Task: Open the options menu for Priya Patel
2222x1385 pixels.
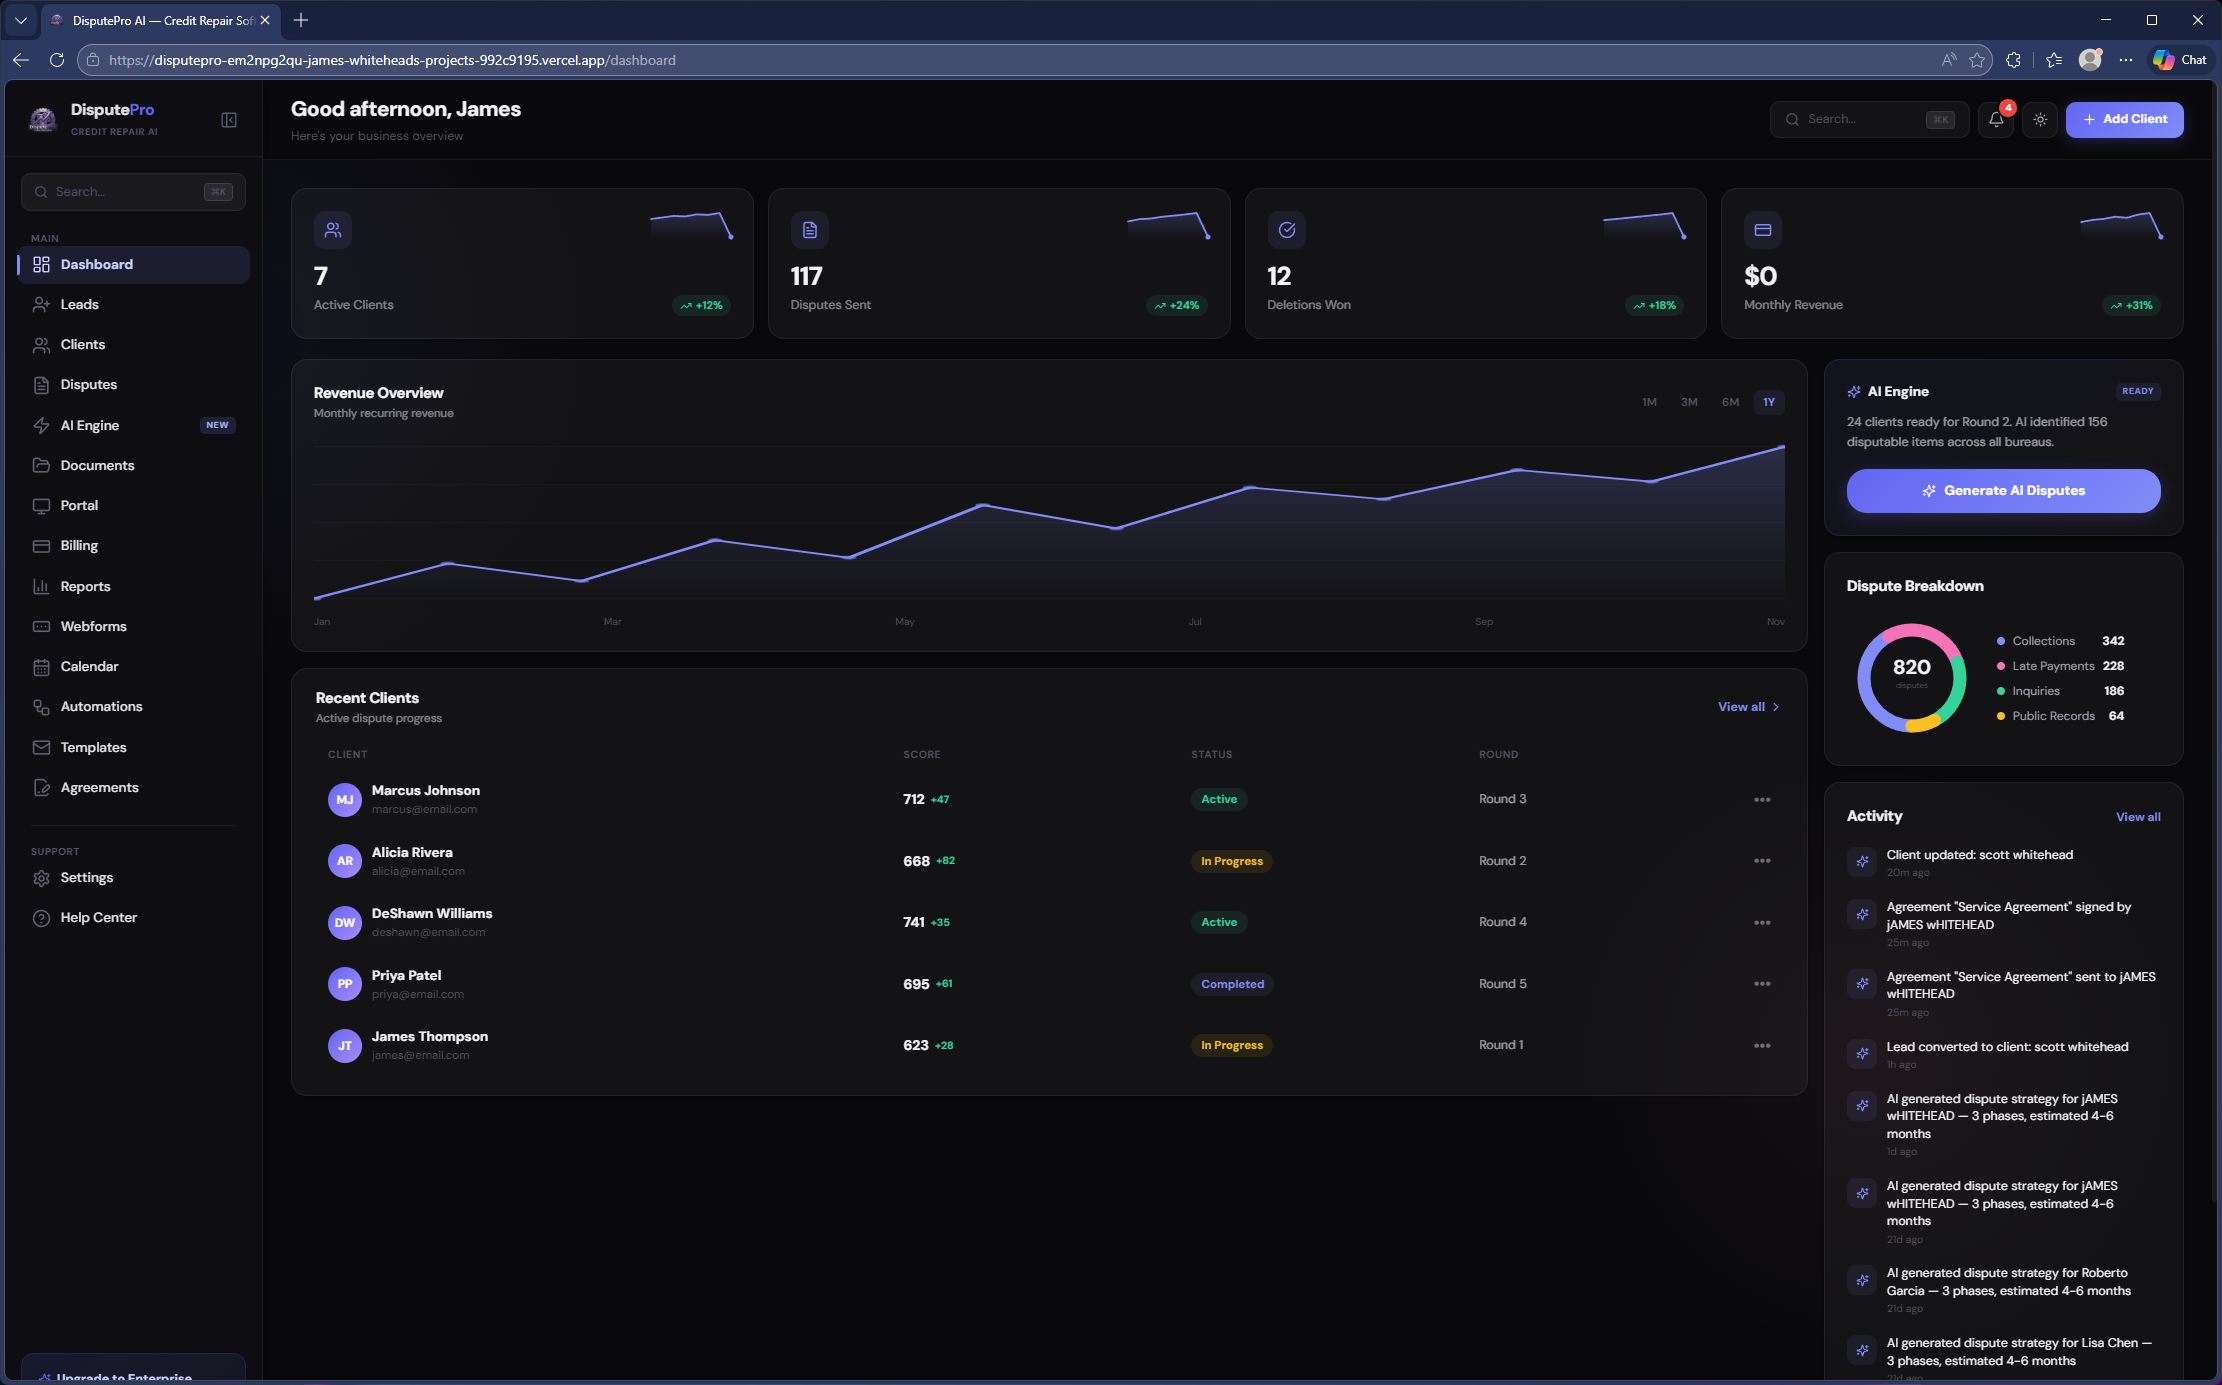Action: (x=1761, y=983)
